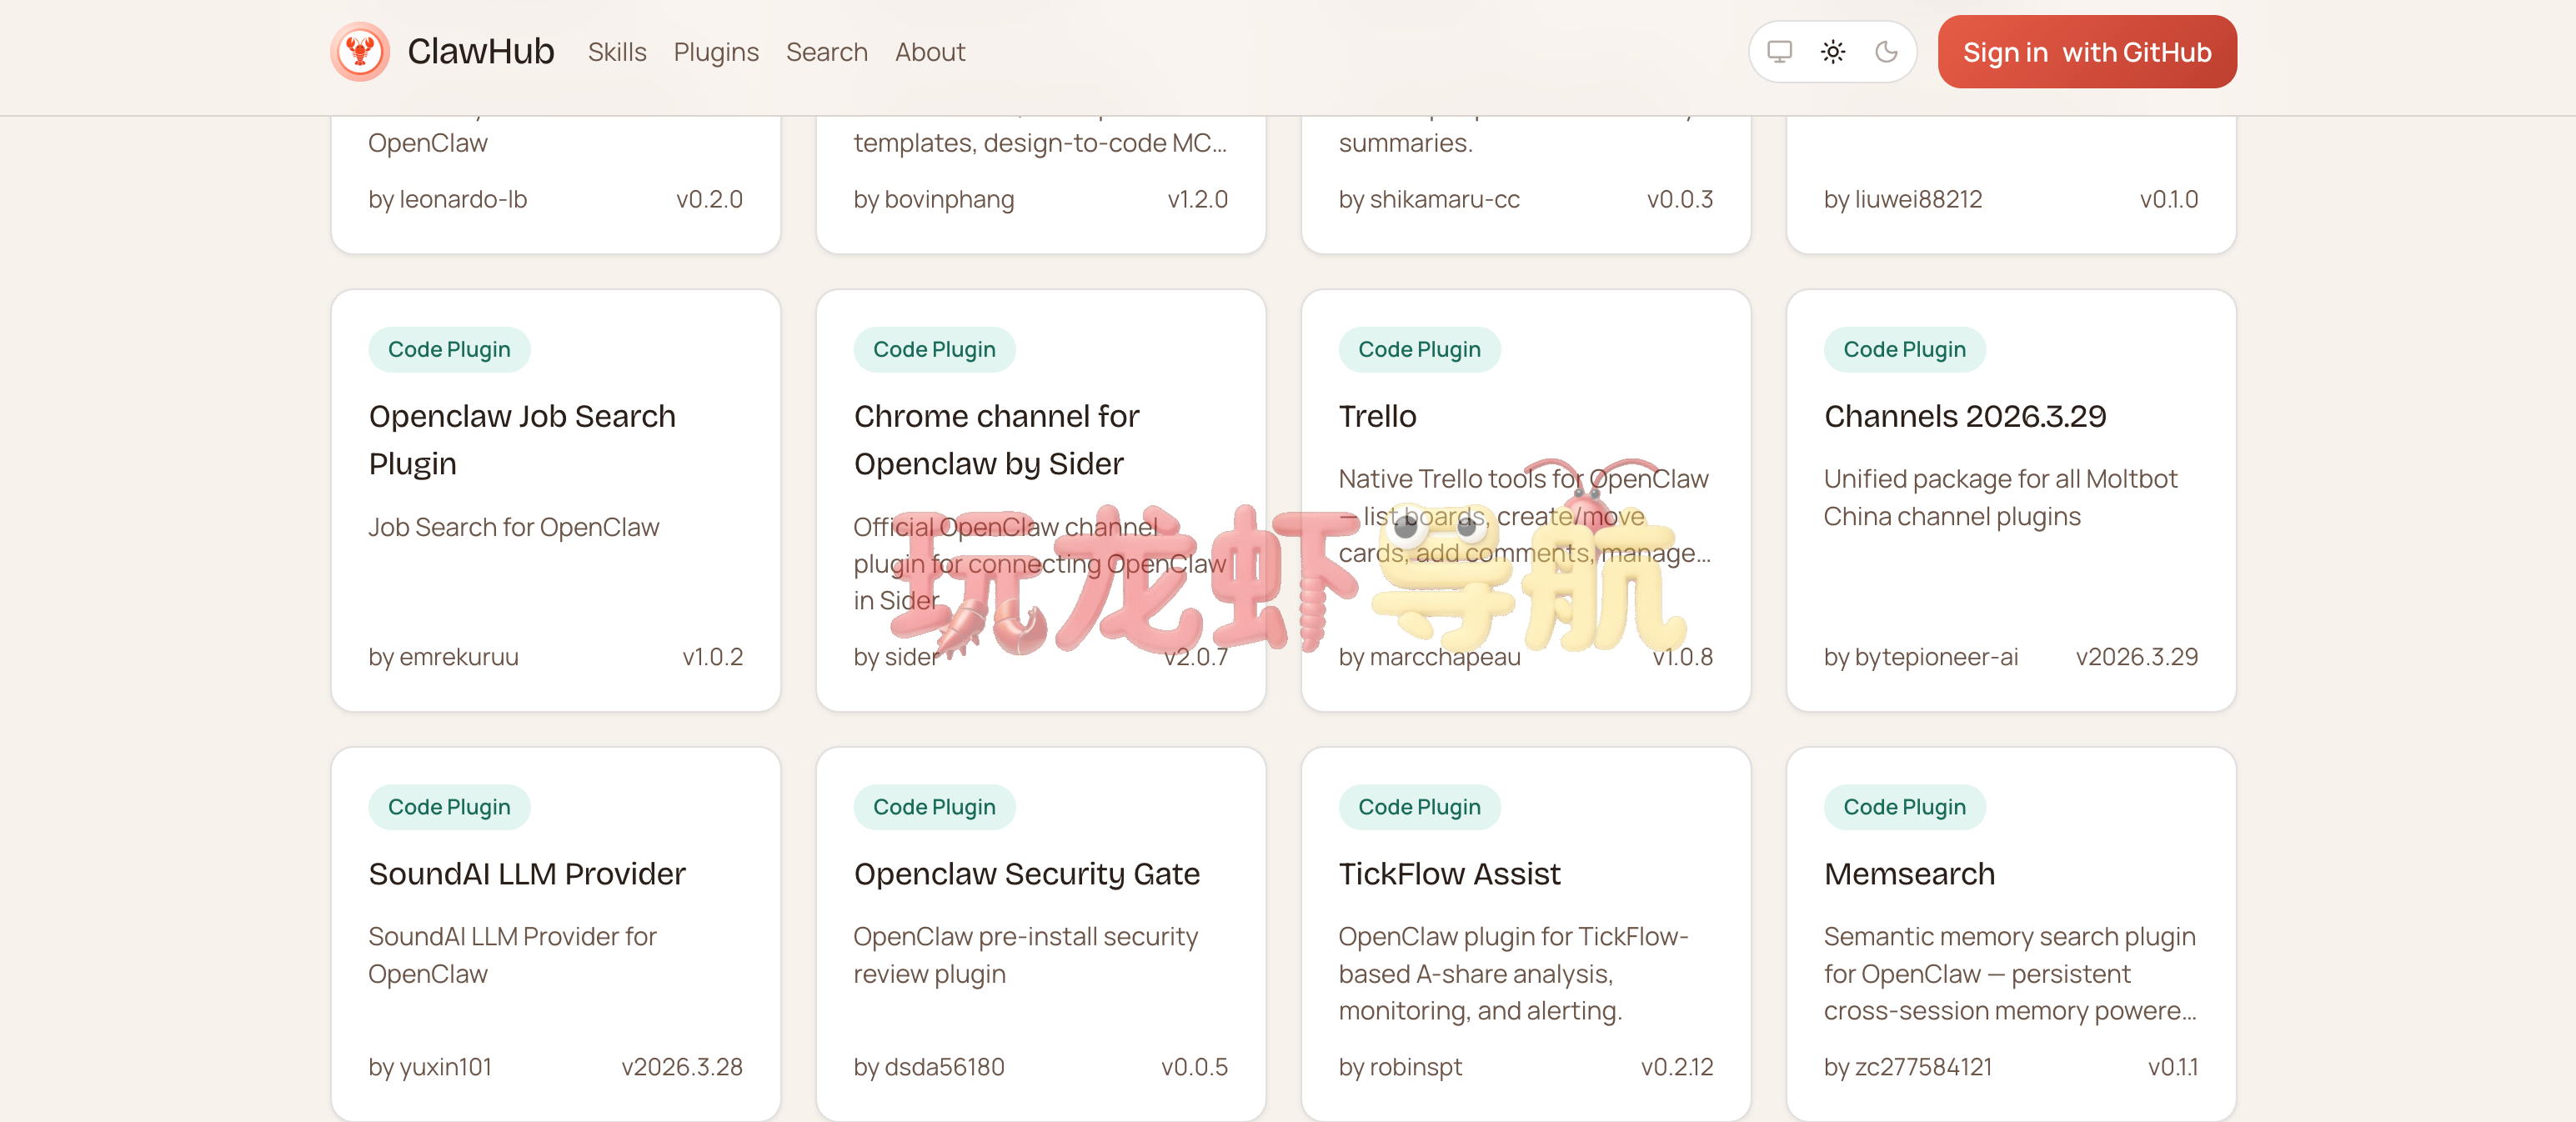This screenshot has height=1122, width=2576.
Task: Click version 'v0.0.3' on shikamaru-cc card
Action: (1680, 199)
